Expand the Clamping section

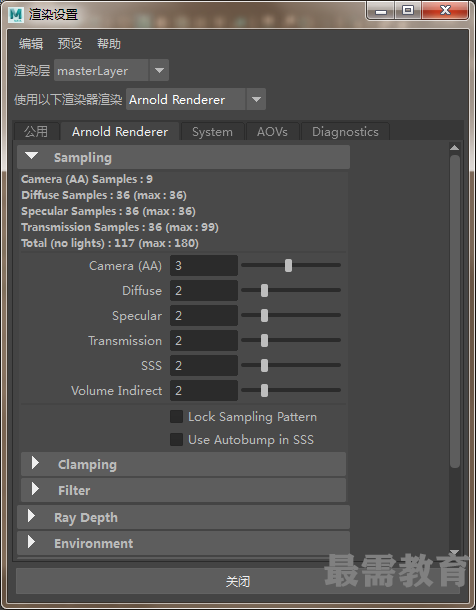183,464
